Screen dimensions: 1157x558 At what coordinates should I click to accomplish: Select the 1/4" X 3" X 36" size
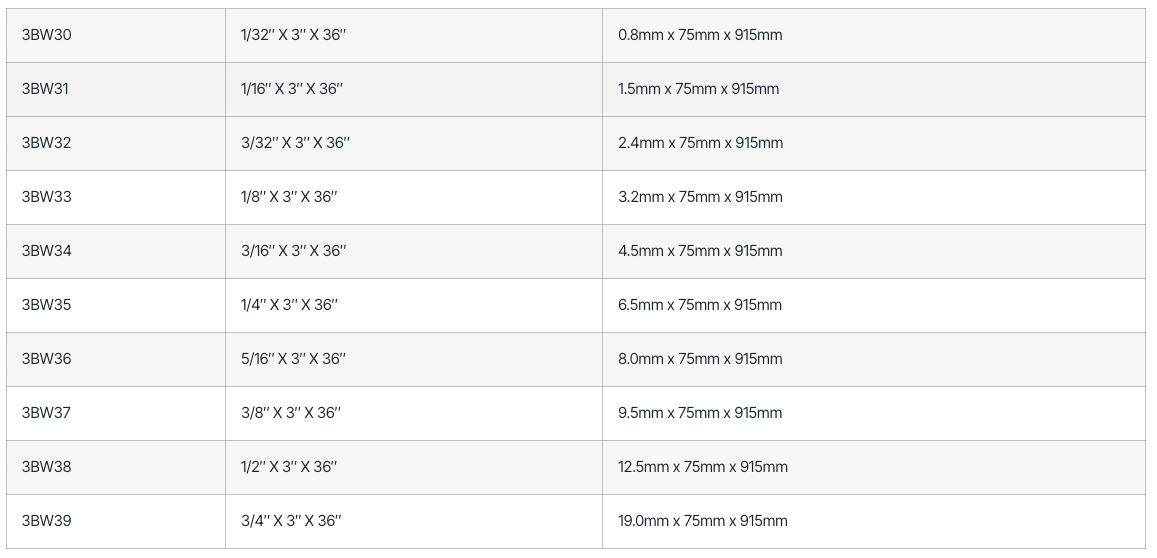[289, 305]
